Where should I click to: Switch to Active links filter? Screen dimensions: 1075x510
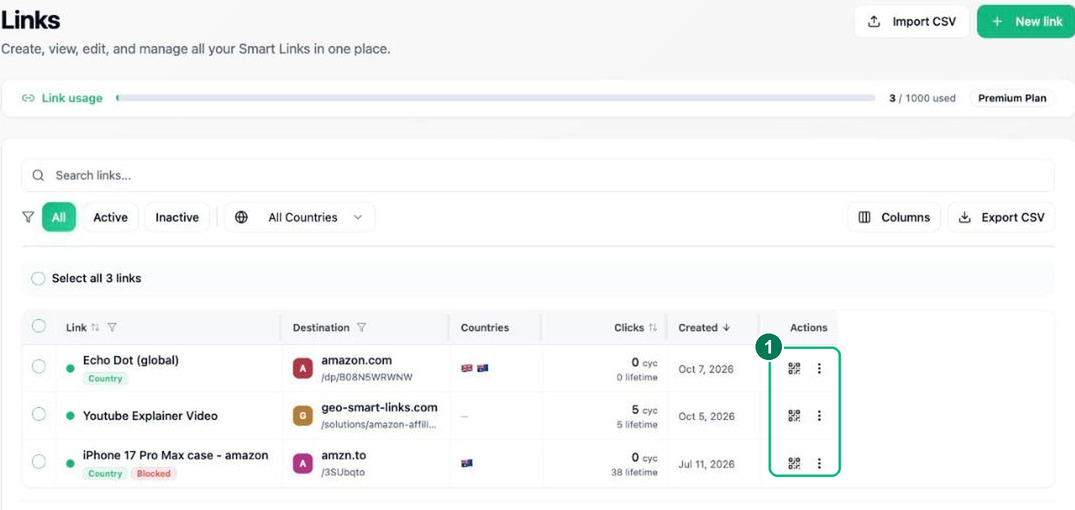[110, 217]
